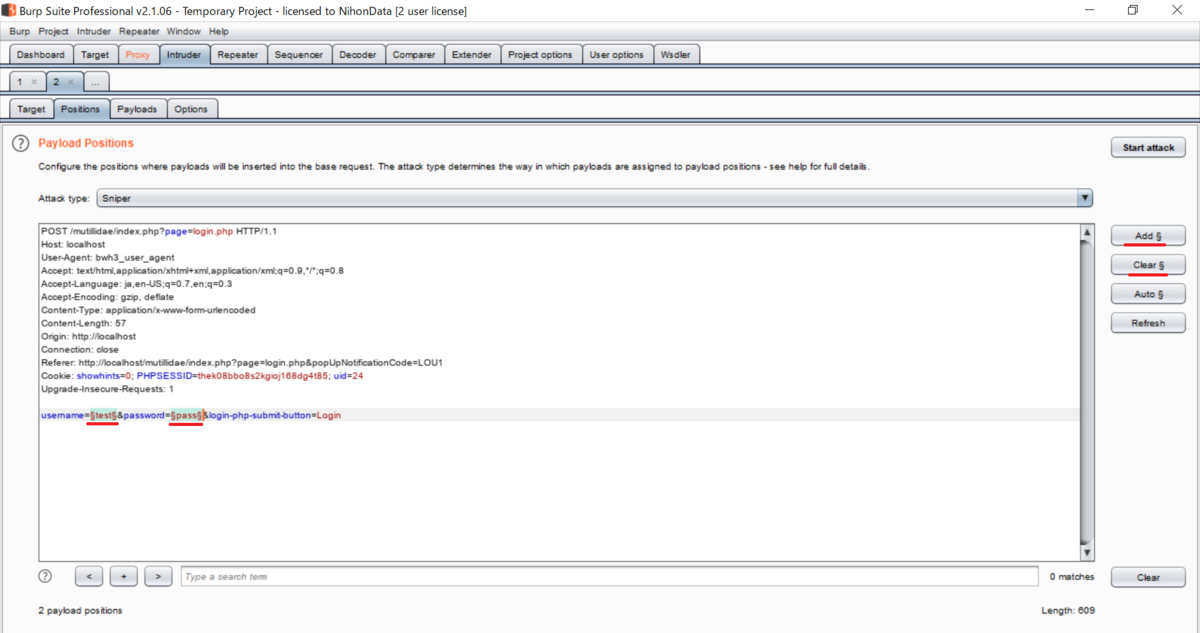Open the Window menu

(184, 32)
